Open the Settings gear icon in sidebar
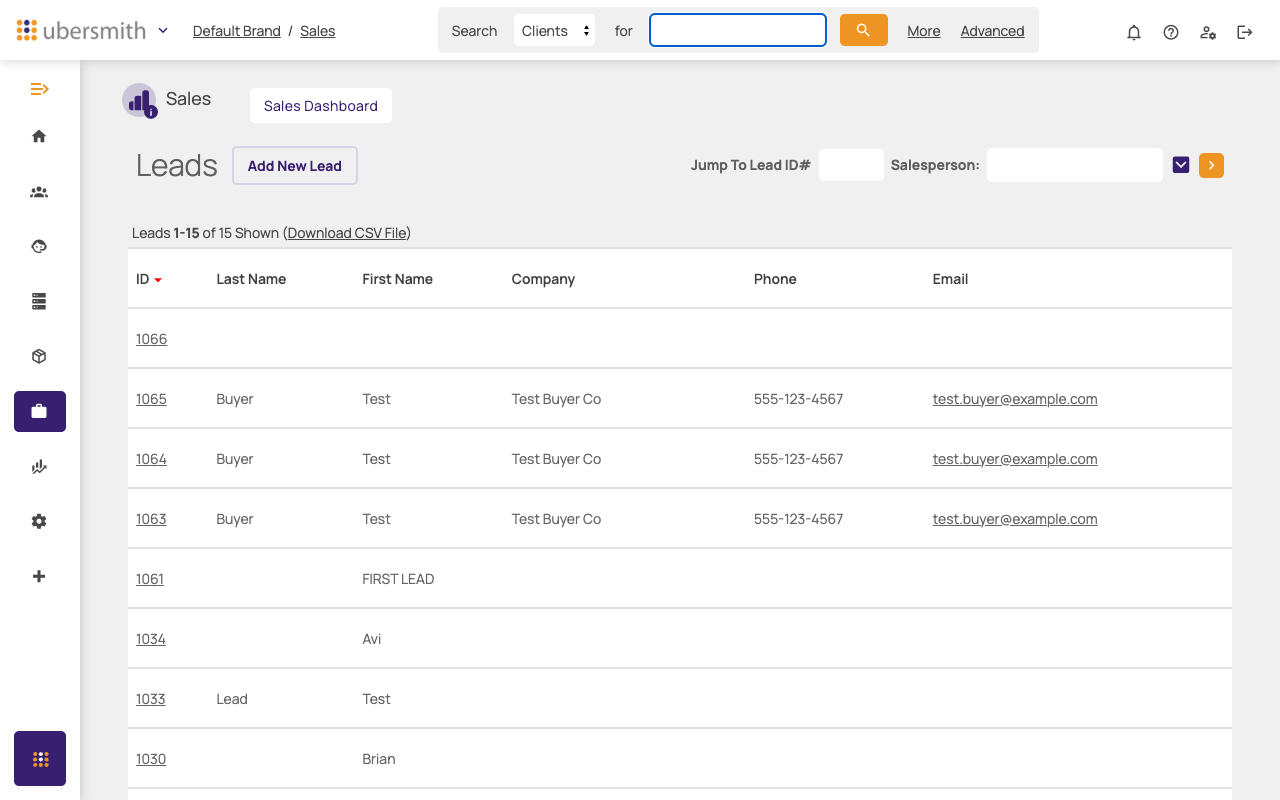This screenshot has width=1280, height=800. [39, 521]
